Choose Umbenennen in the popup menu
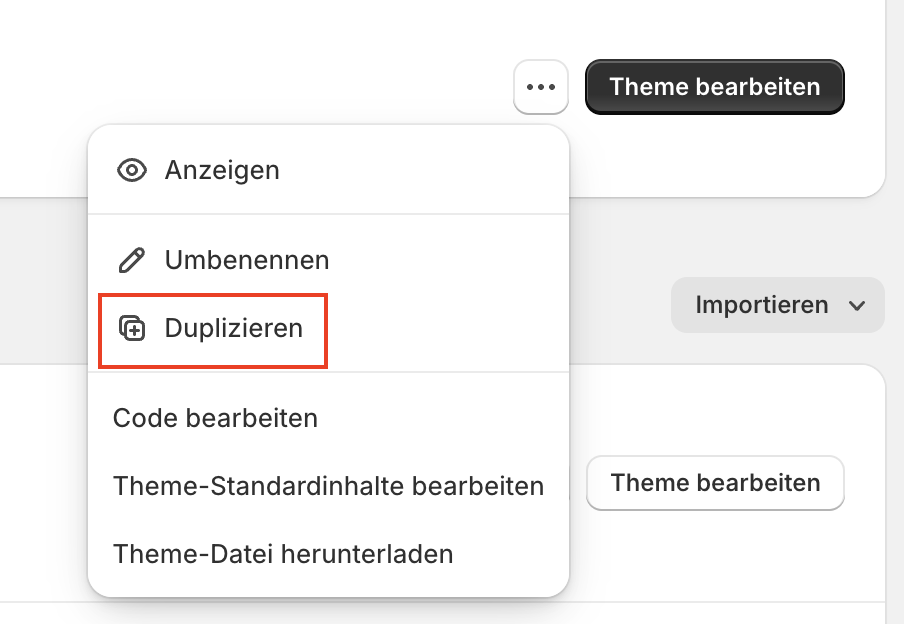The height and width of the screenshot is (624, 904). (329, 260)
